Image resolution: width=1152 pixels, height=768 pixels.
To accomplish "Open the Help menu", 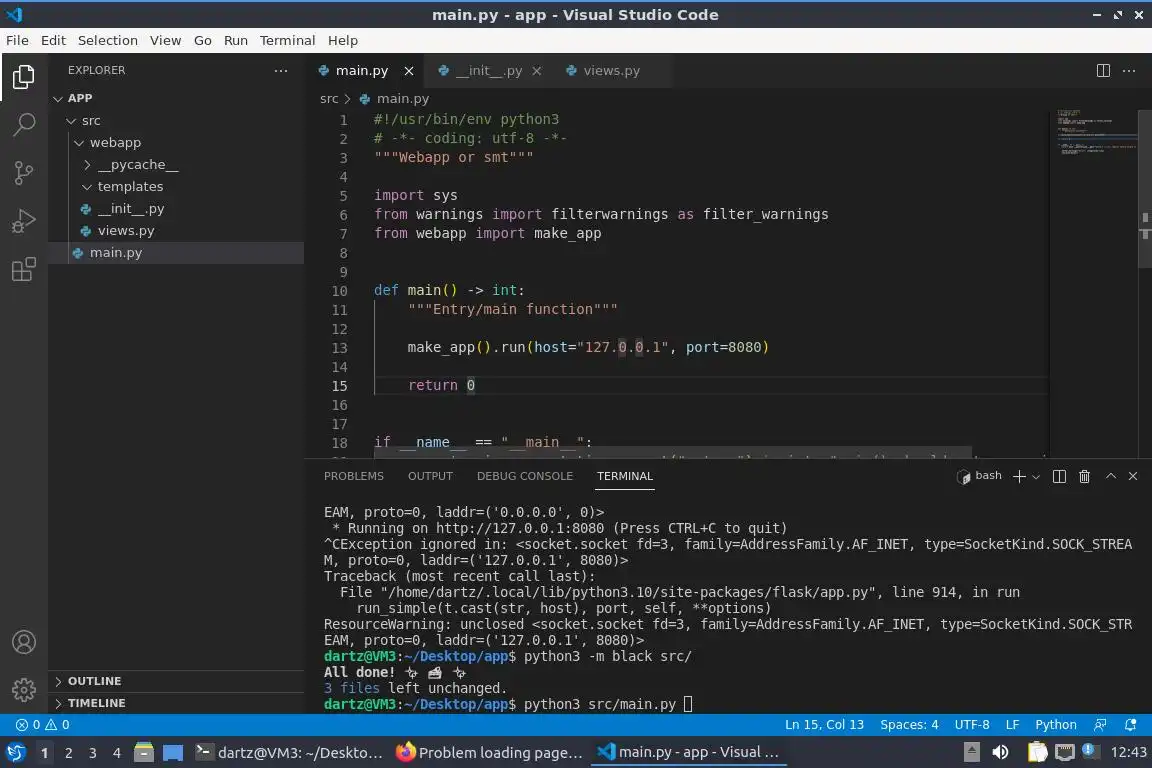I will [x=342, y=40].
